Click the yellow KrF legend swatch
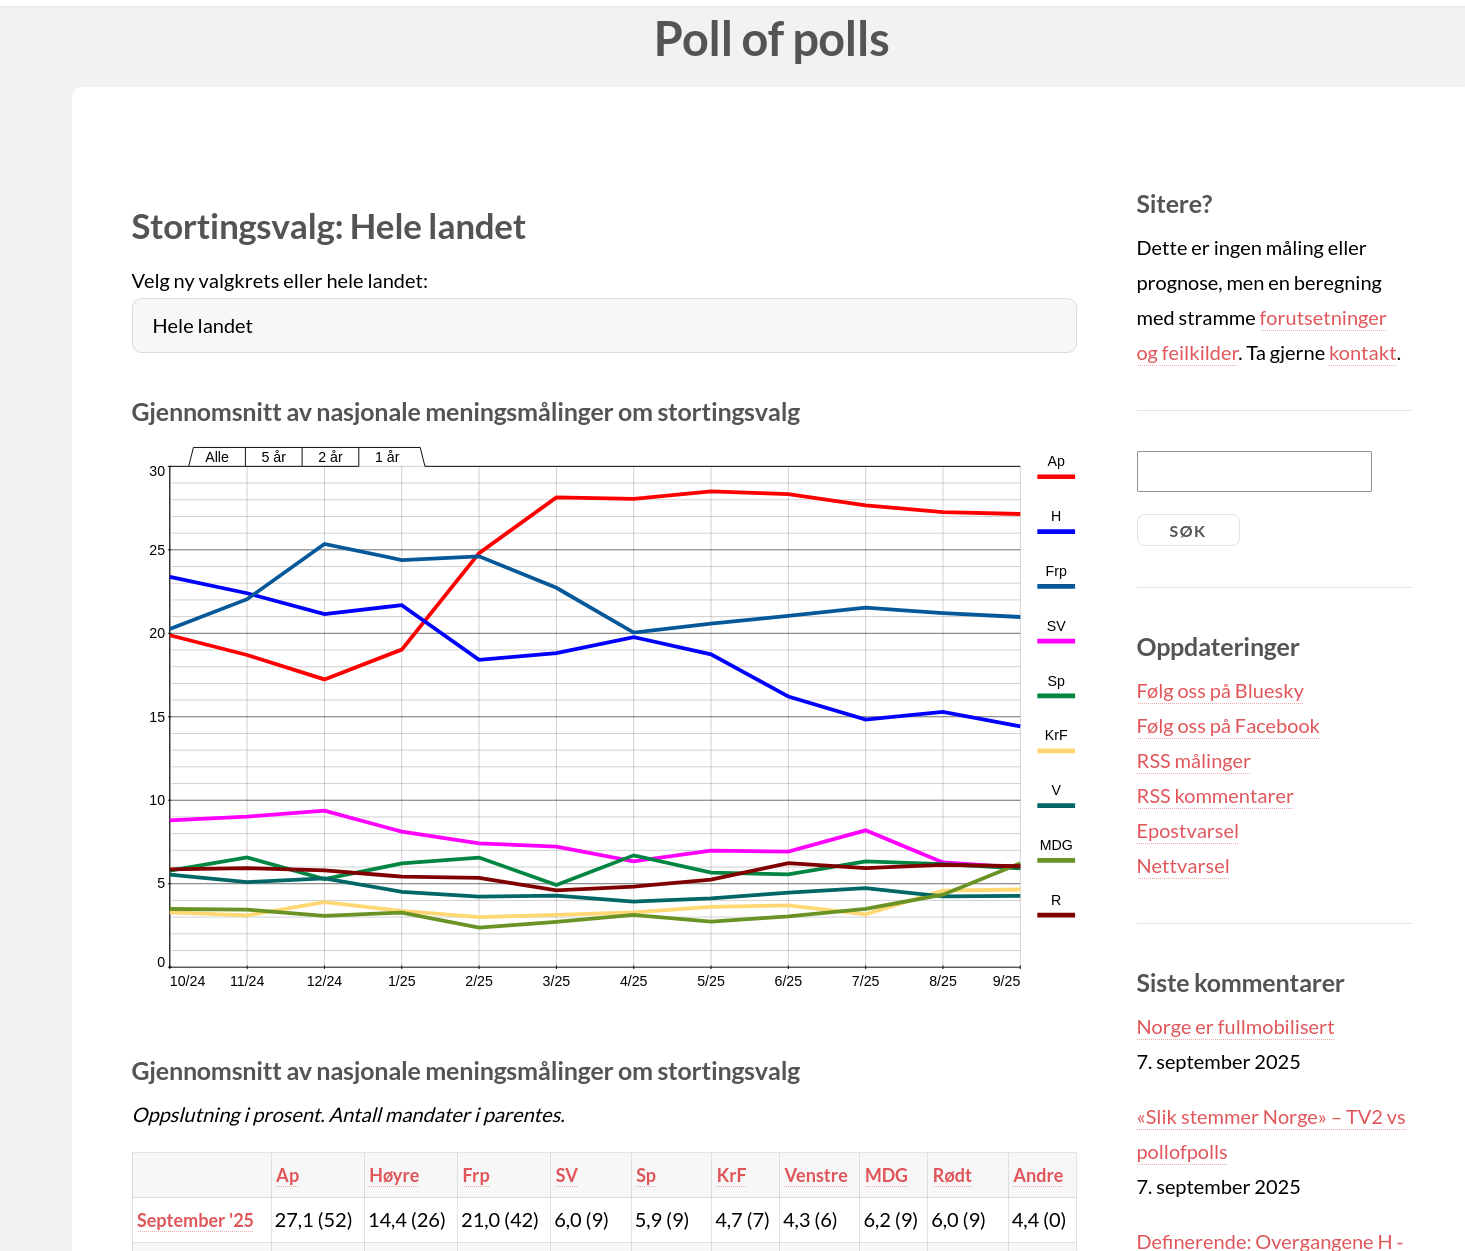This screenshot has height=1251, width=1465. point(1055,751)
